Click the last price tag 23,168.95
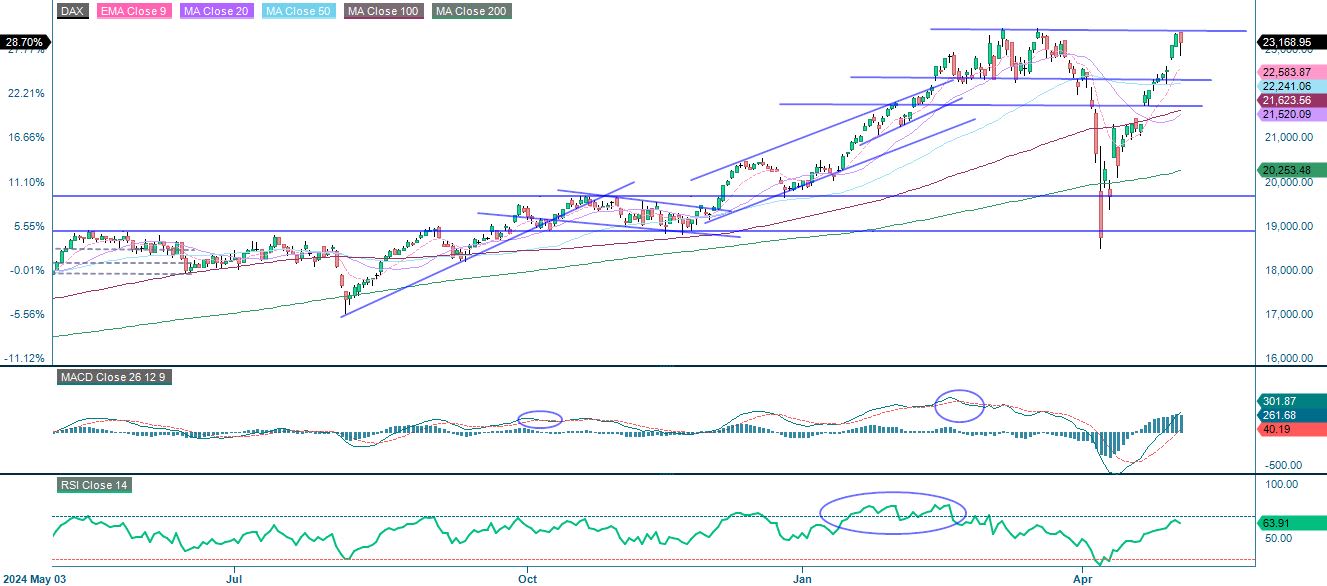 click(1293, 42)
